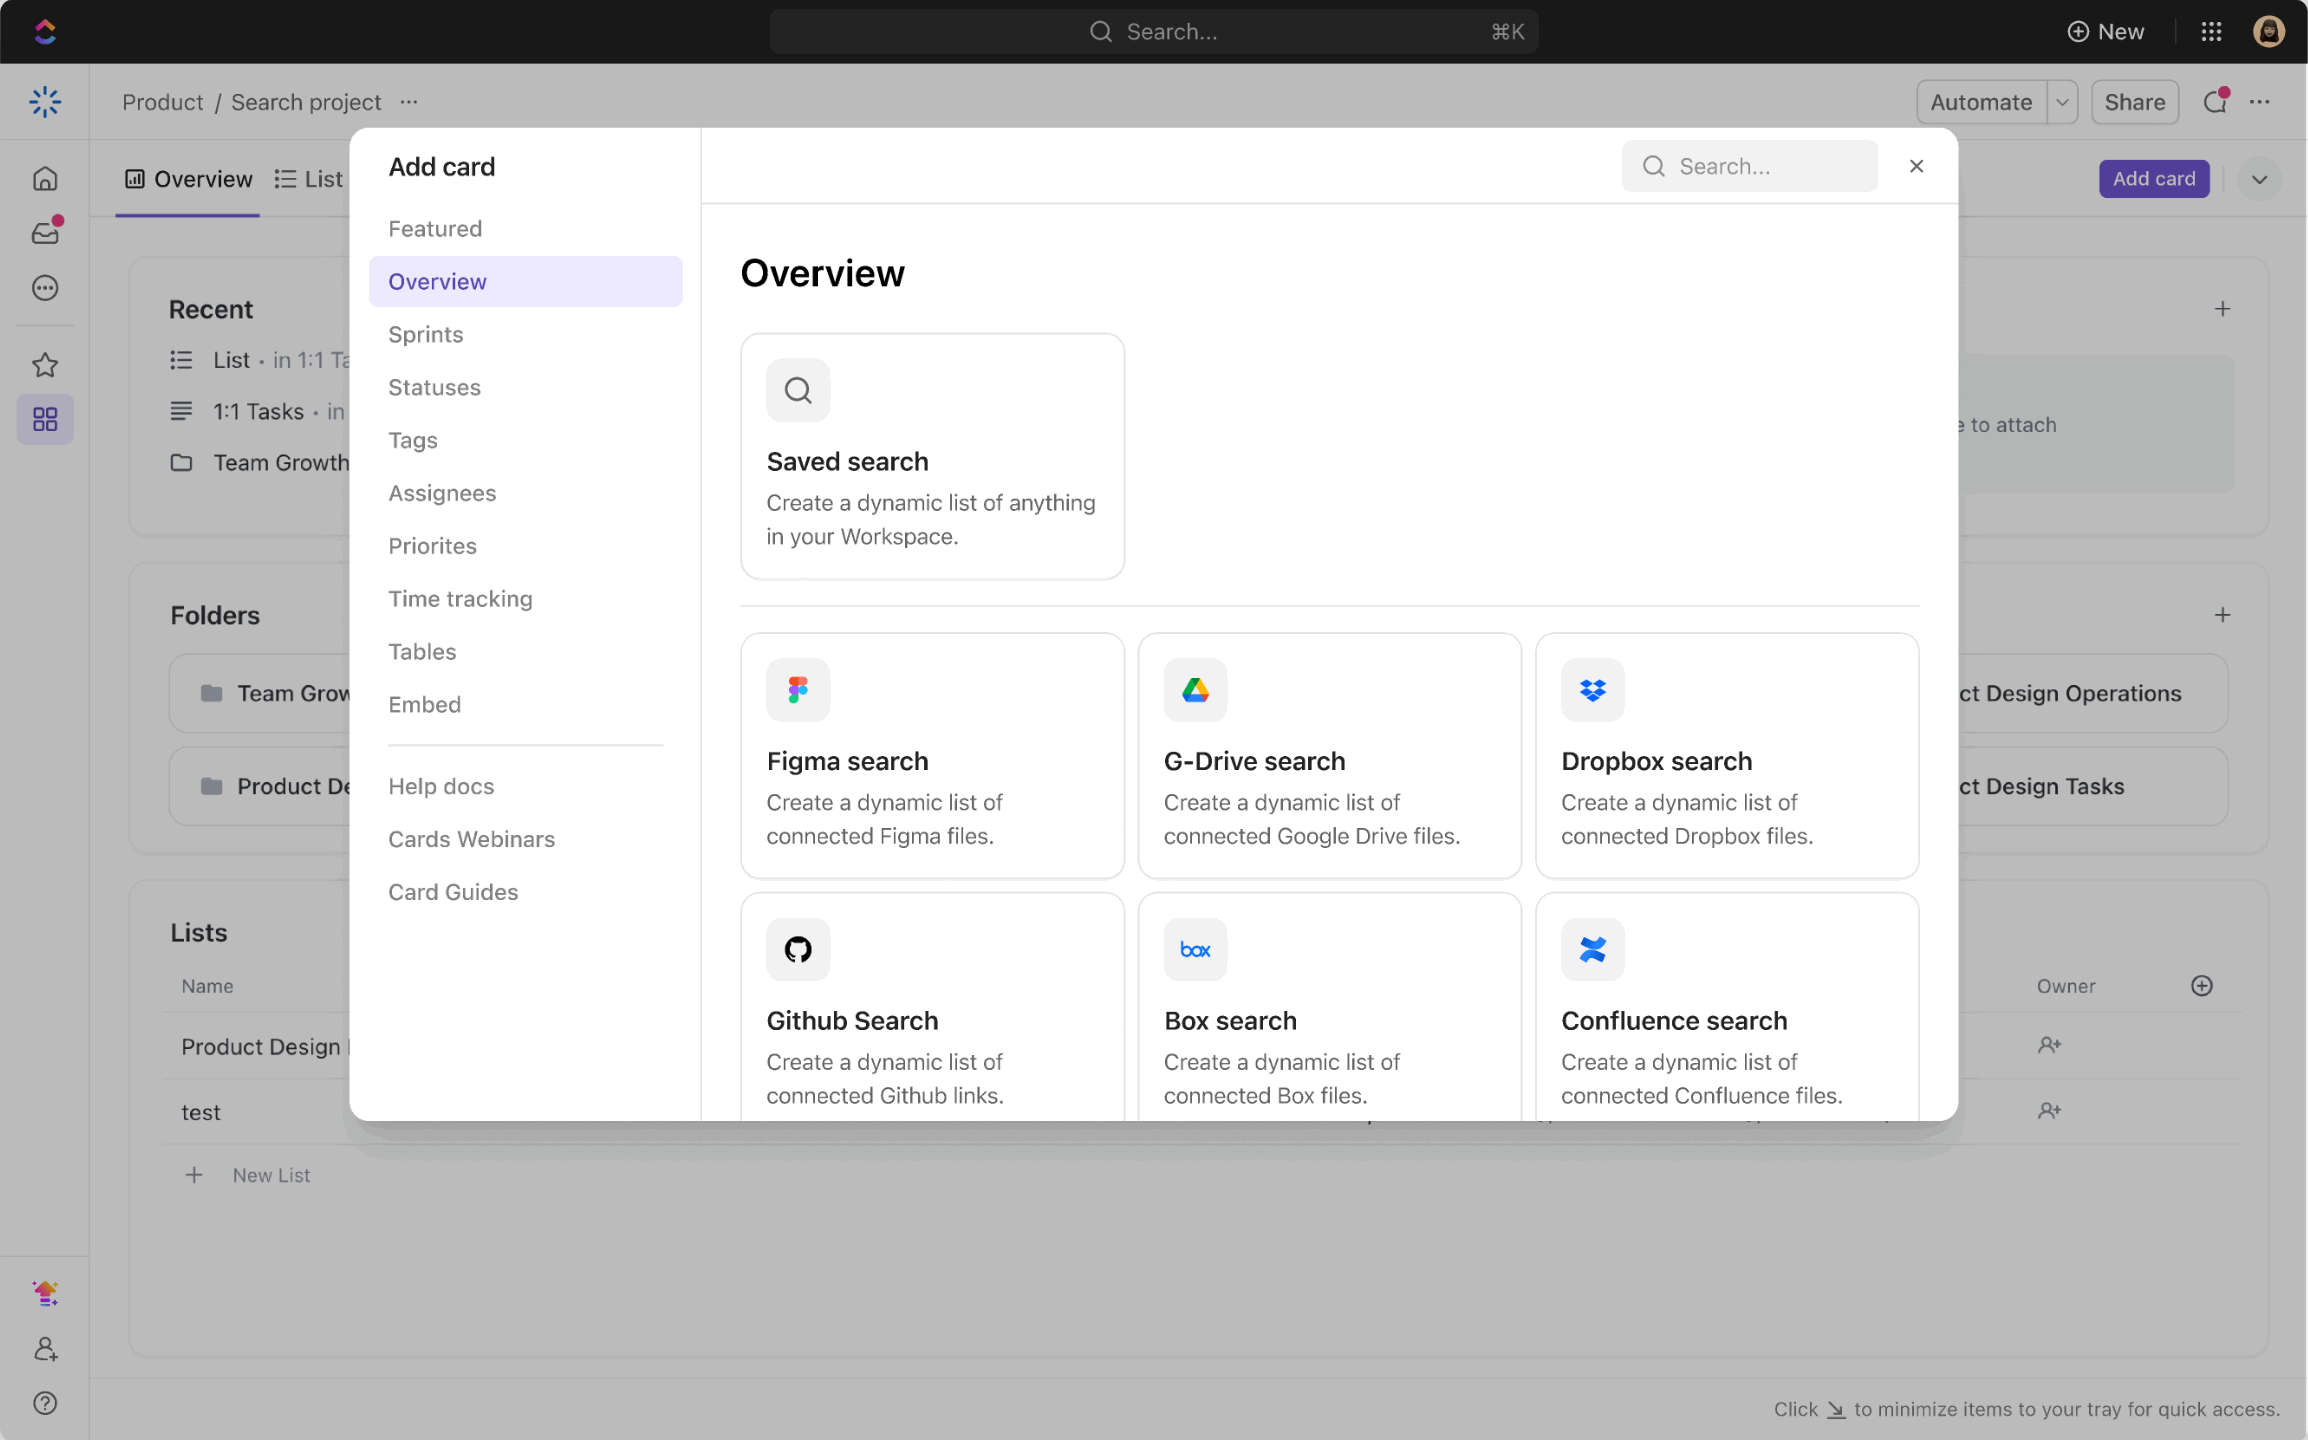Click the Github Search icon

(799, 947)
